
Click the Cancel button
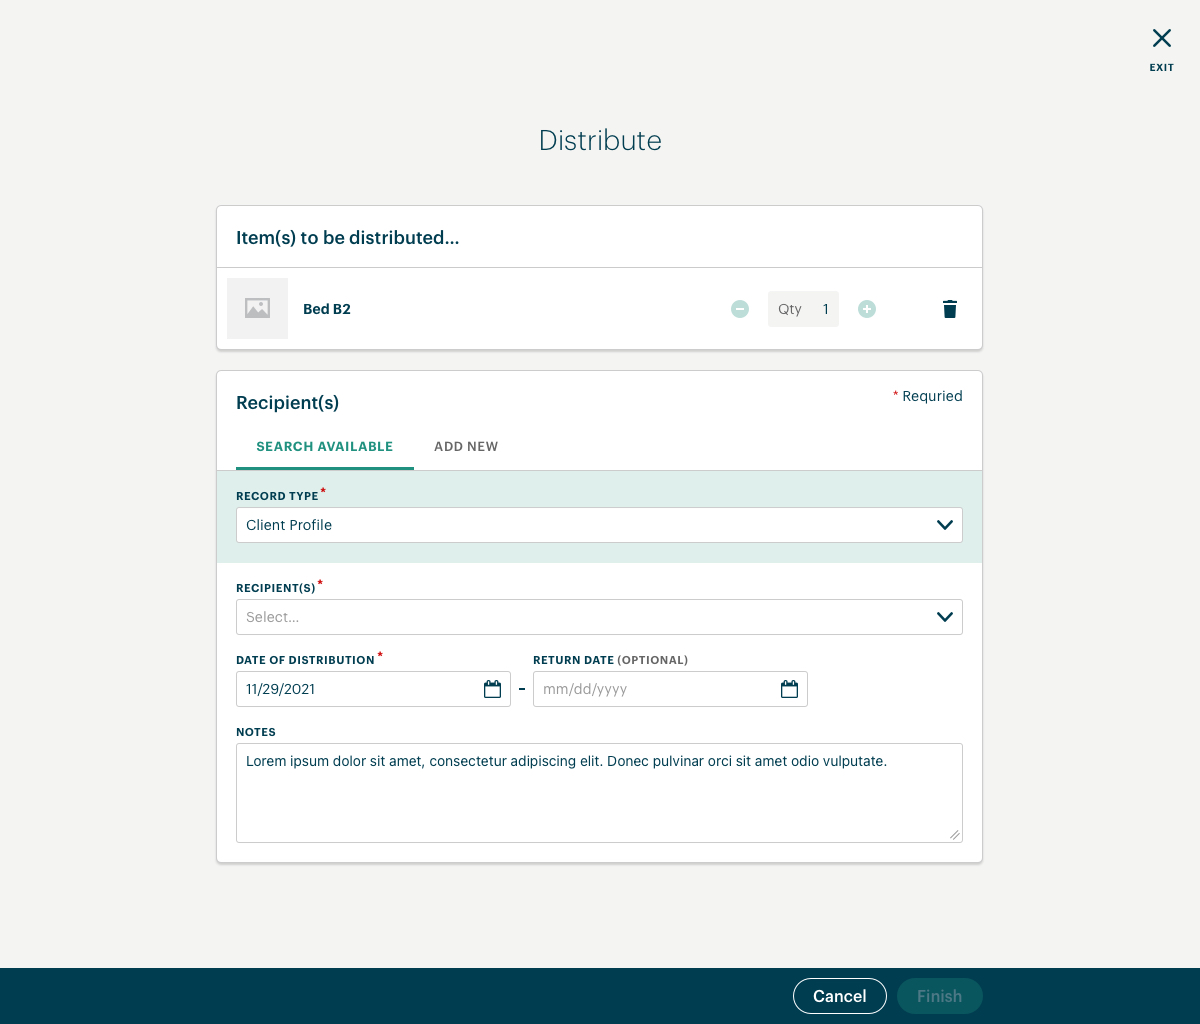click(840, 996)
